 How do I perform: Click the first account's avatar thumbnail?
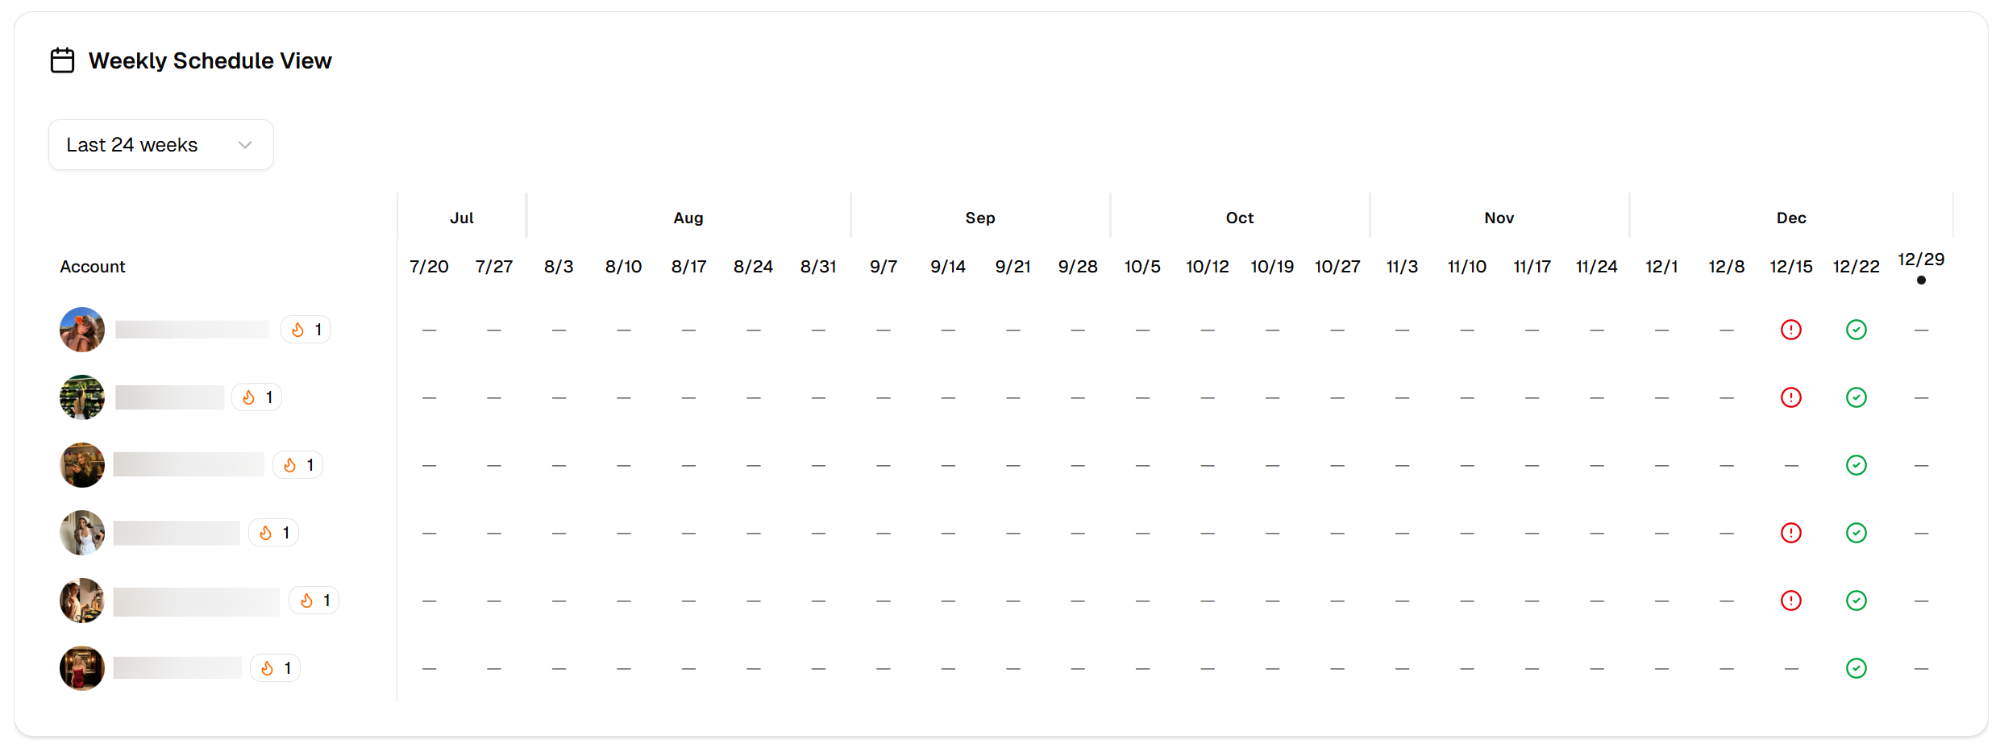(x=81, y=329)
